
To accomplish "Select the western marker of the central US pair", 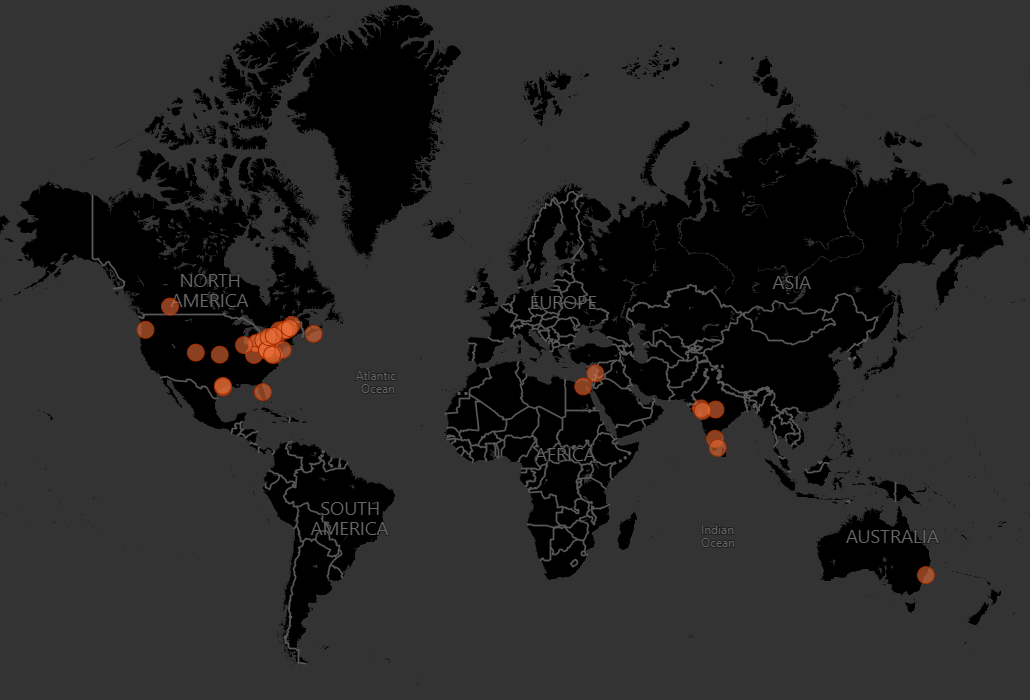I will [196, 352].
